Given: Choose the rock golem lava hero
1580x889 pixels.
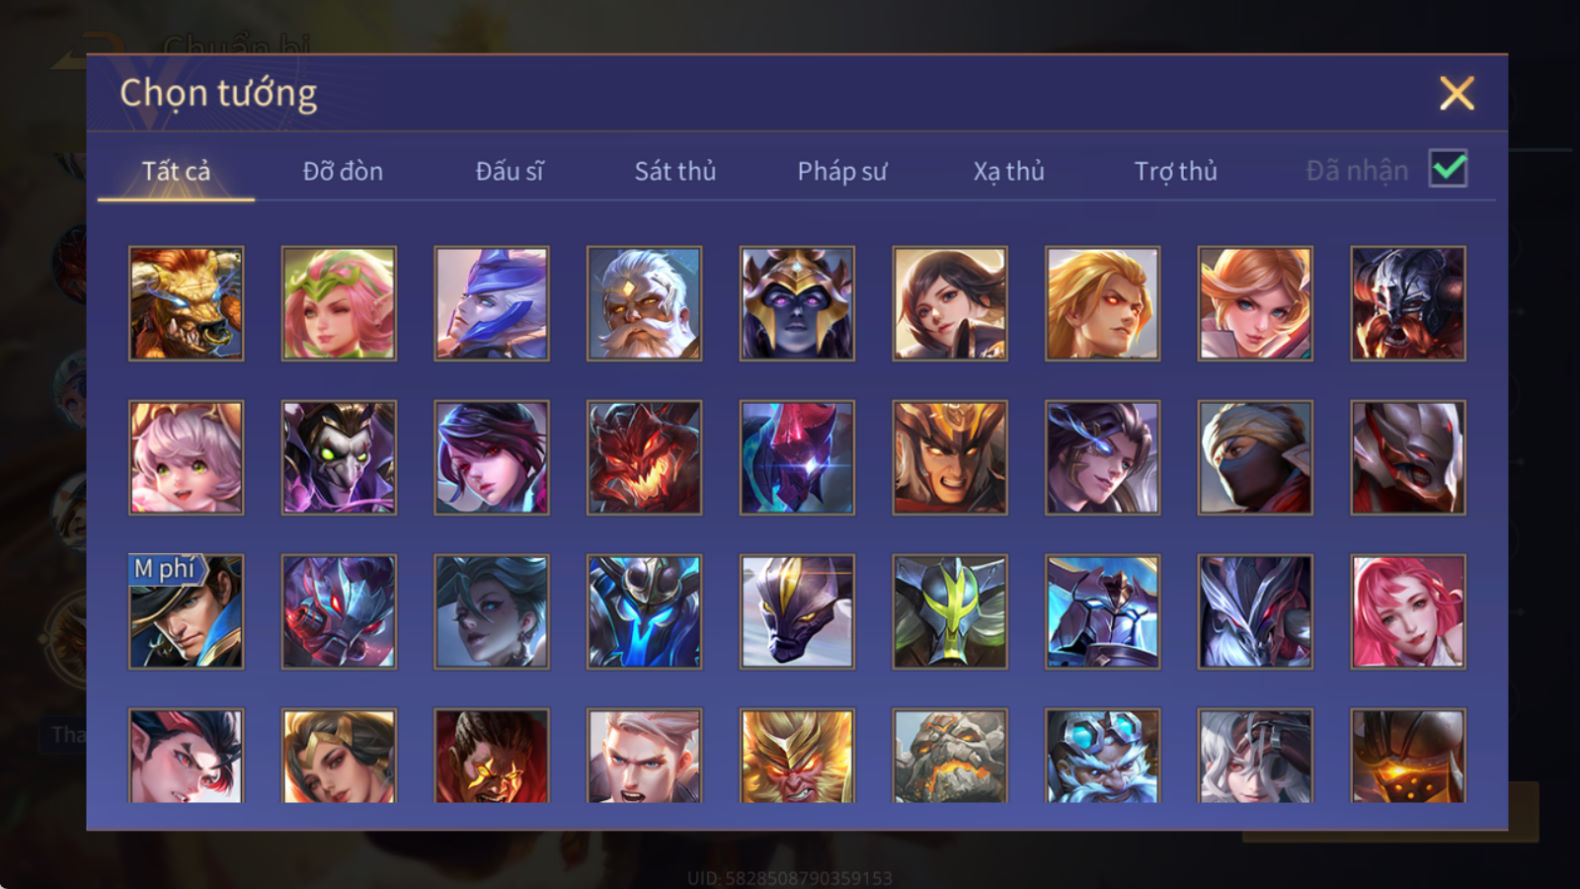Looking at the screenshot, I should click(950, 756).
